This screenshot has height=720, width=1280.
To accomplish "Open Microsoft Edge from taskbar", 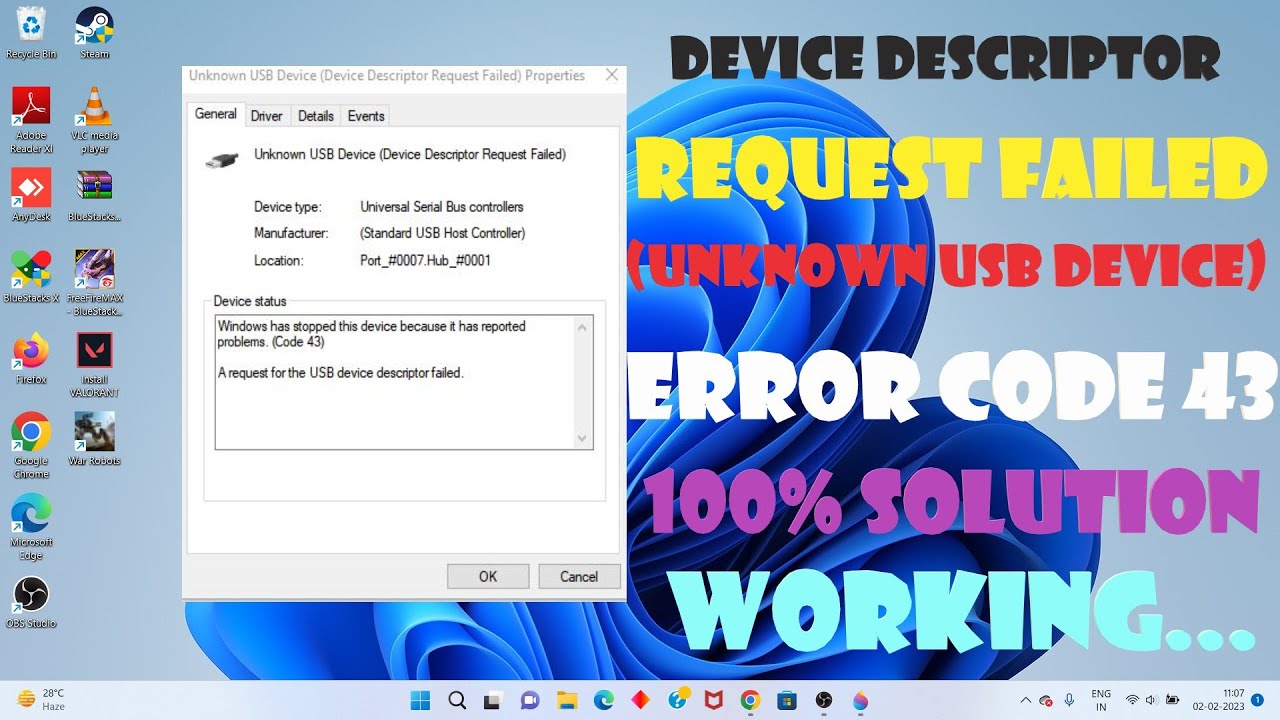I will pos(604,701).
